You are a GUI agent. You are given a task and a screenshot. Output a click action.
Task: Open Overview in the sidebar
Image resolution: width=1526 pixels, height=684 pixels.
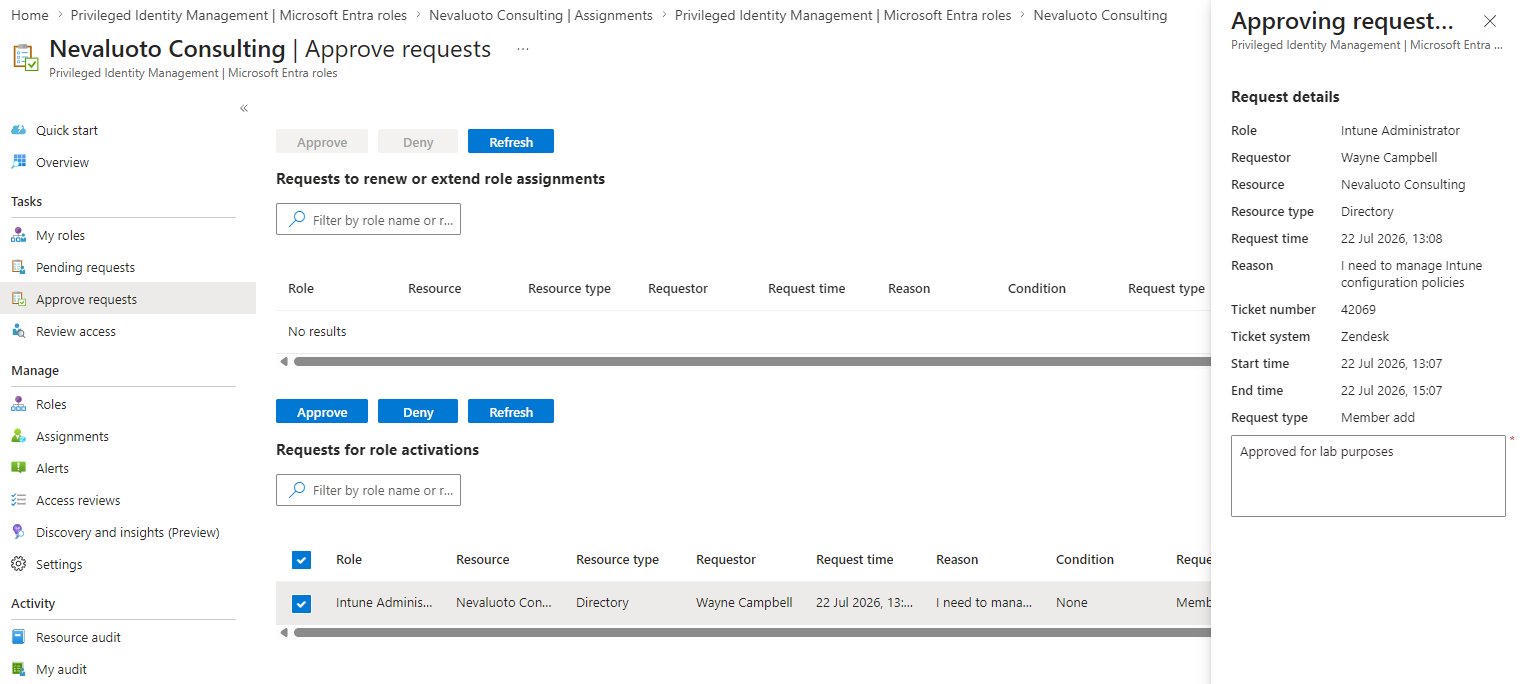click(x=62, y=162)
